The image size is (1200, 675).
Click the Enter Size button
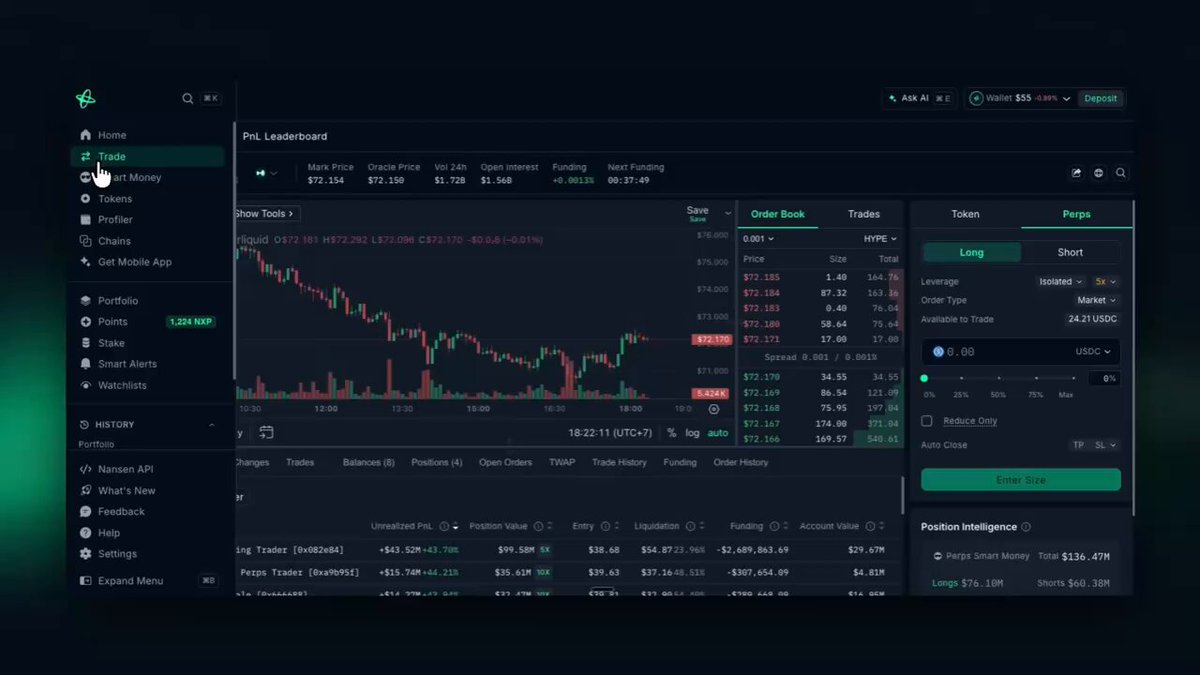pyautogui.click(x=1021, y=480)
